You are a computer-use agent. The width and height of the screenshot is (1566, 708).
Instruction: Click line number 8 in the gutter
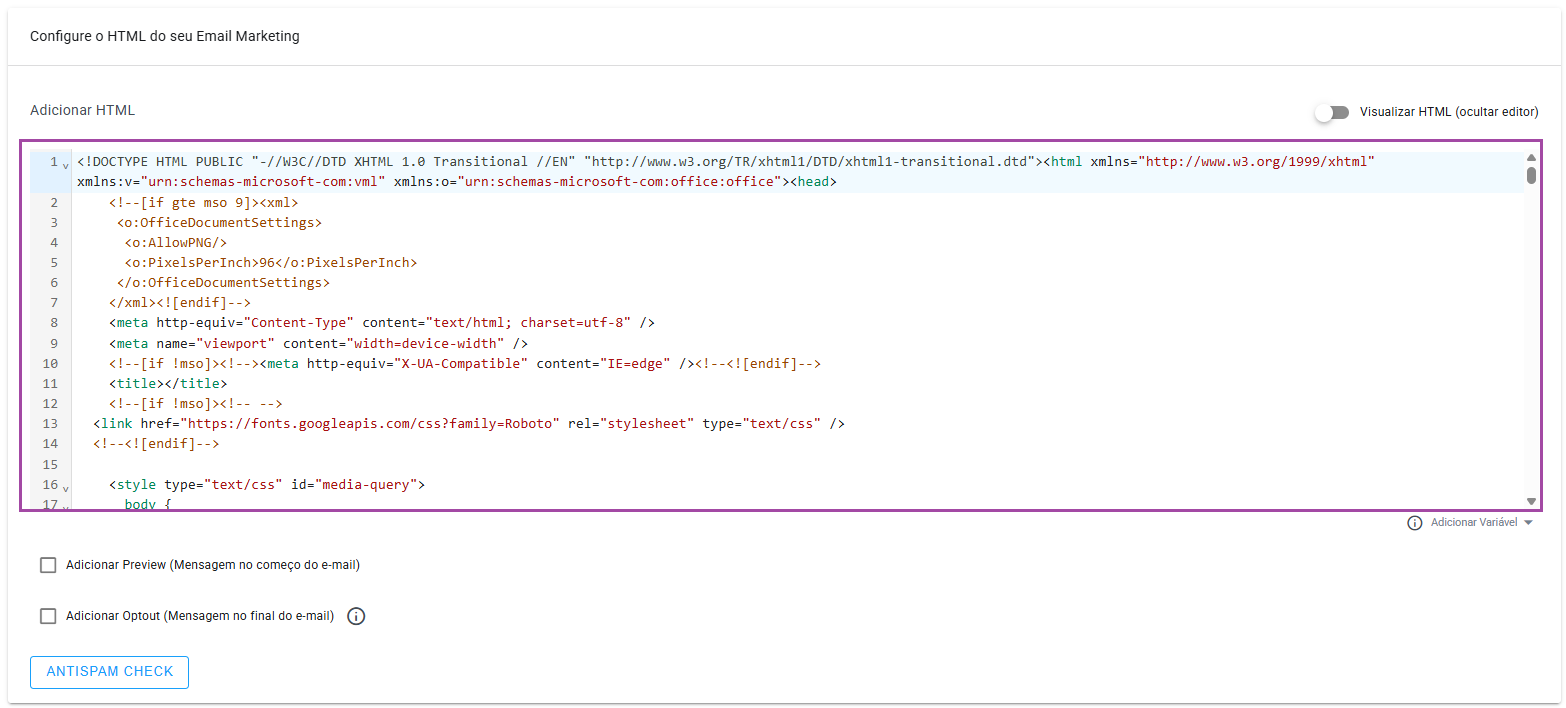[x=53, y=323]
